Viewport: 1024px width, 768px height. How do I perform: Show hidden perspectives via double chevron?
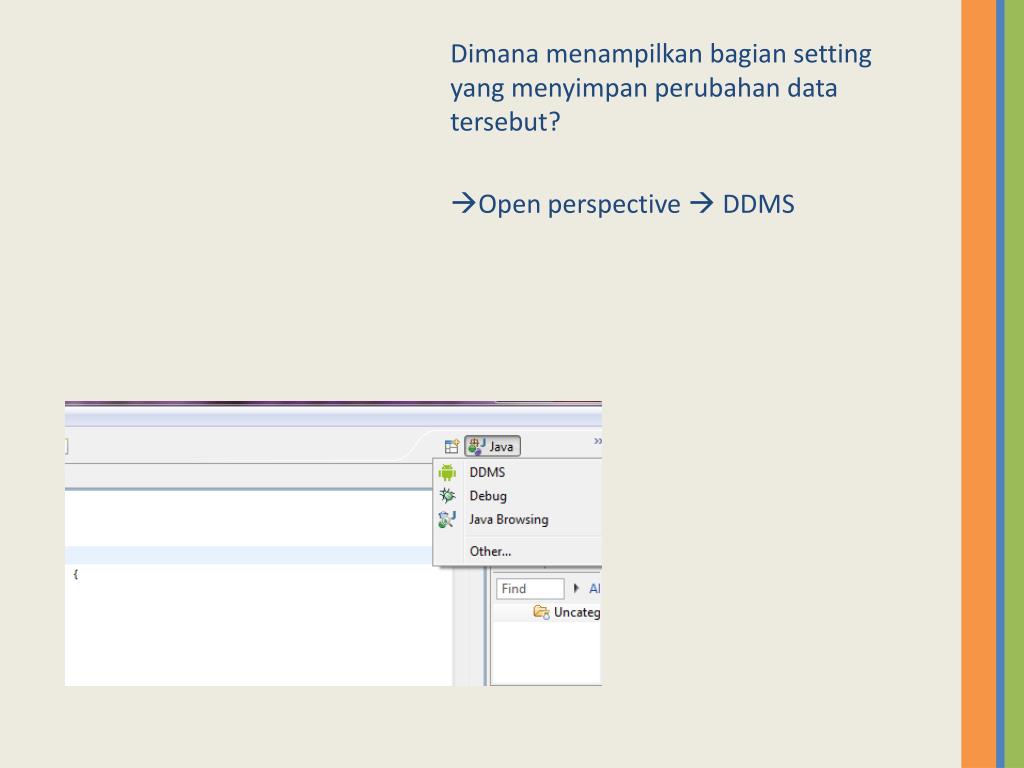[x=597, y=441]
